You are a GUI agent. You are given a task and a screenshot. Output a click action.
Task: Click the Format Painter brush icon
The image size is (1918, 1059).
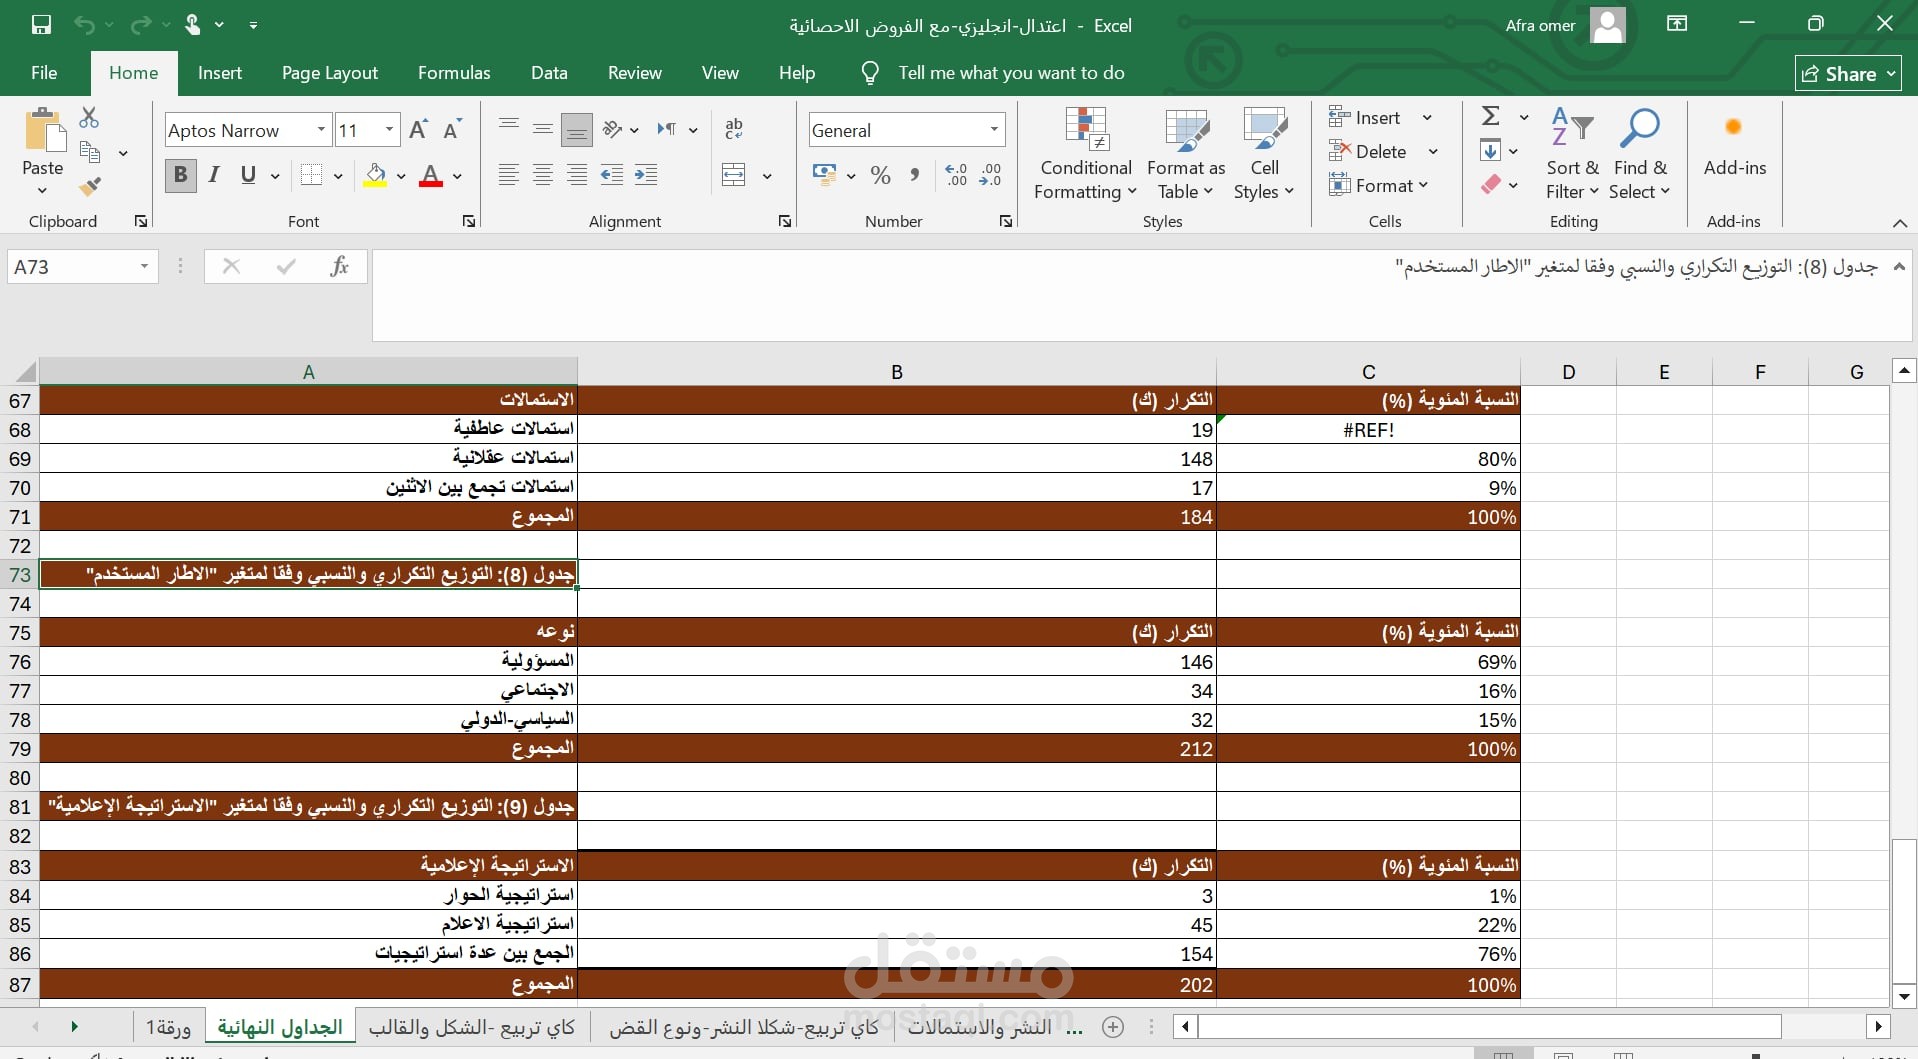coord(90,186)
